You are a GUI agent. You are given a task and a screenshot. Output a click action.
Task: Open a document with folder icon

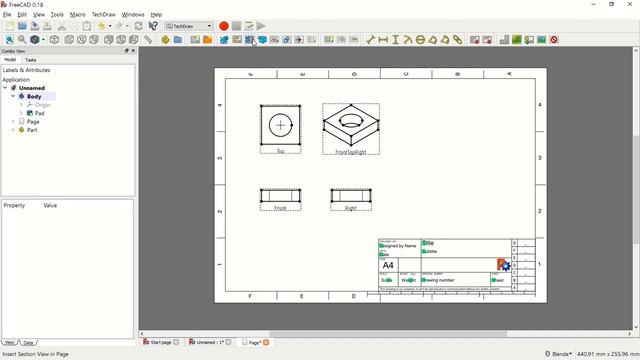22,26
